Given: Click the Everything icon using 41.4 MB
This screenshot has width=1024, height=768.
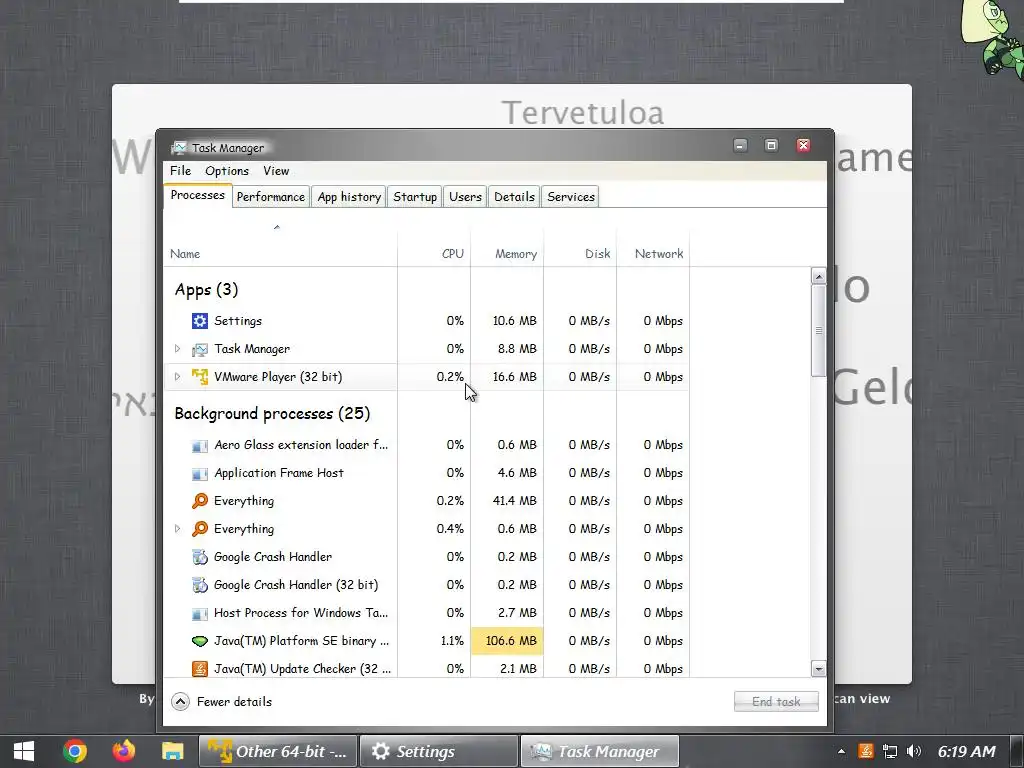Looking at the screenshot, I should pyautogui.click(x=200, y=501).
